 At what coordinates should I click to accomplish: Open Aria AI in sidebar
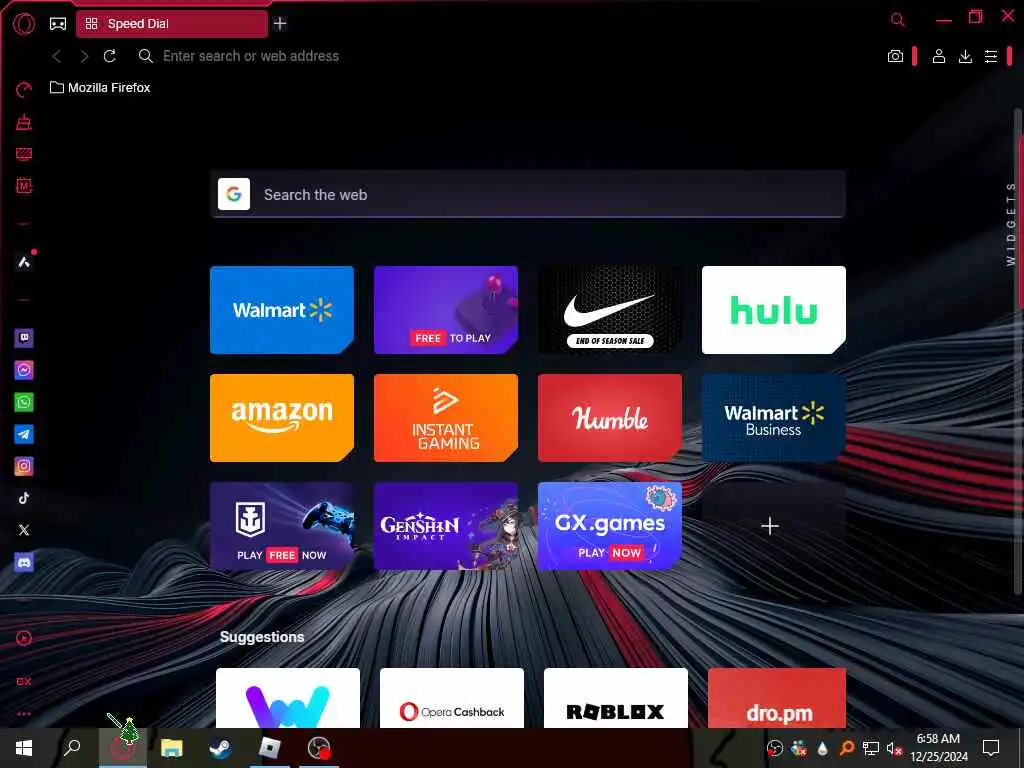[24, 262]
